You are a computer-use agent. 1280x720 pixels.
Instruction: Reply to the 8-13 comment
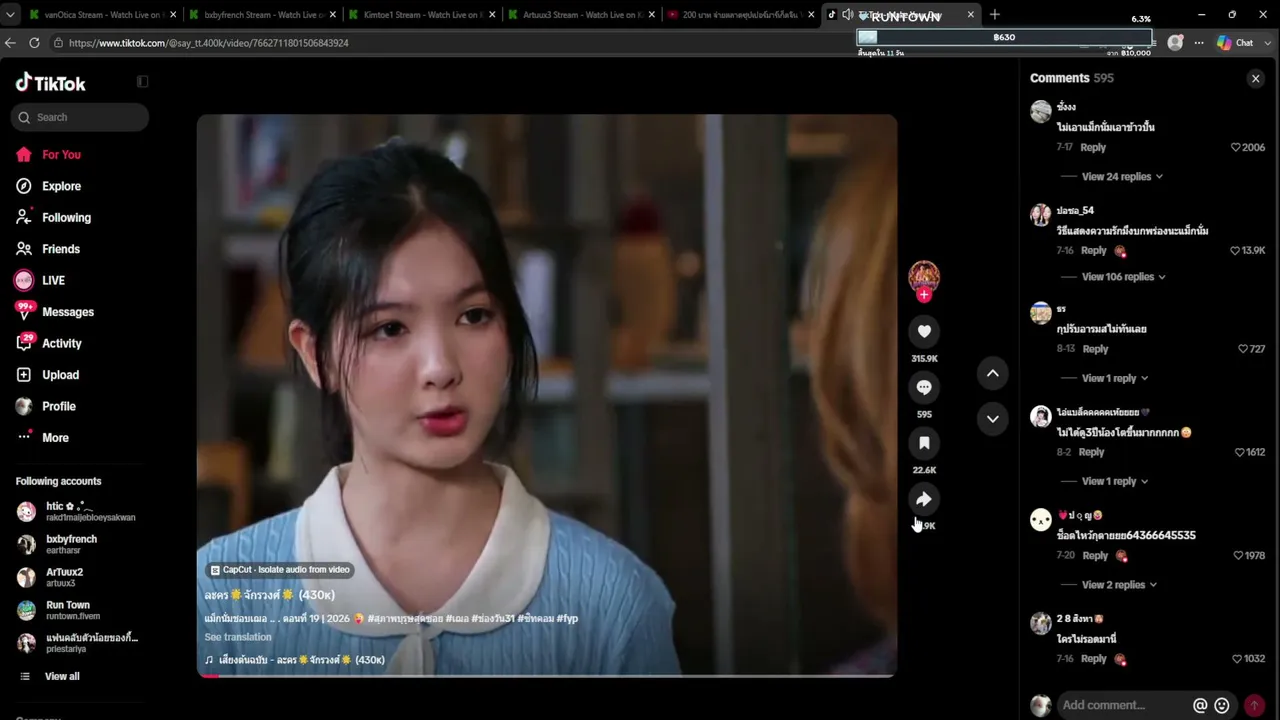[x=1095, y=349]
